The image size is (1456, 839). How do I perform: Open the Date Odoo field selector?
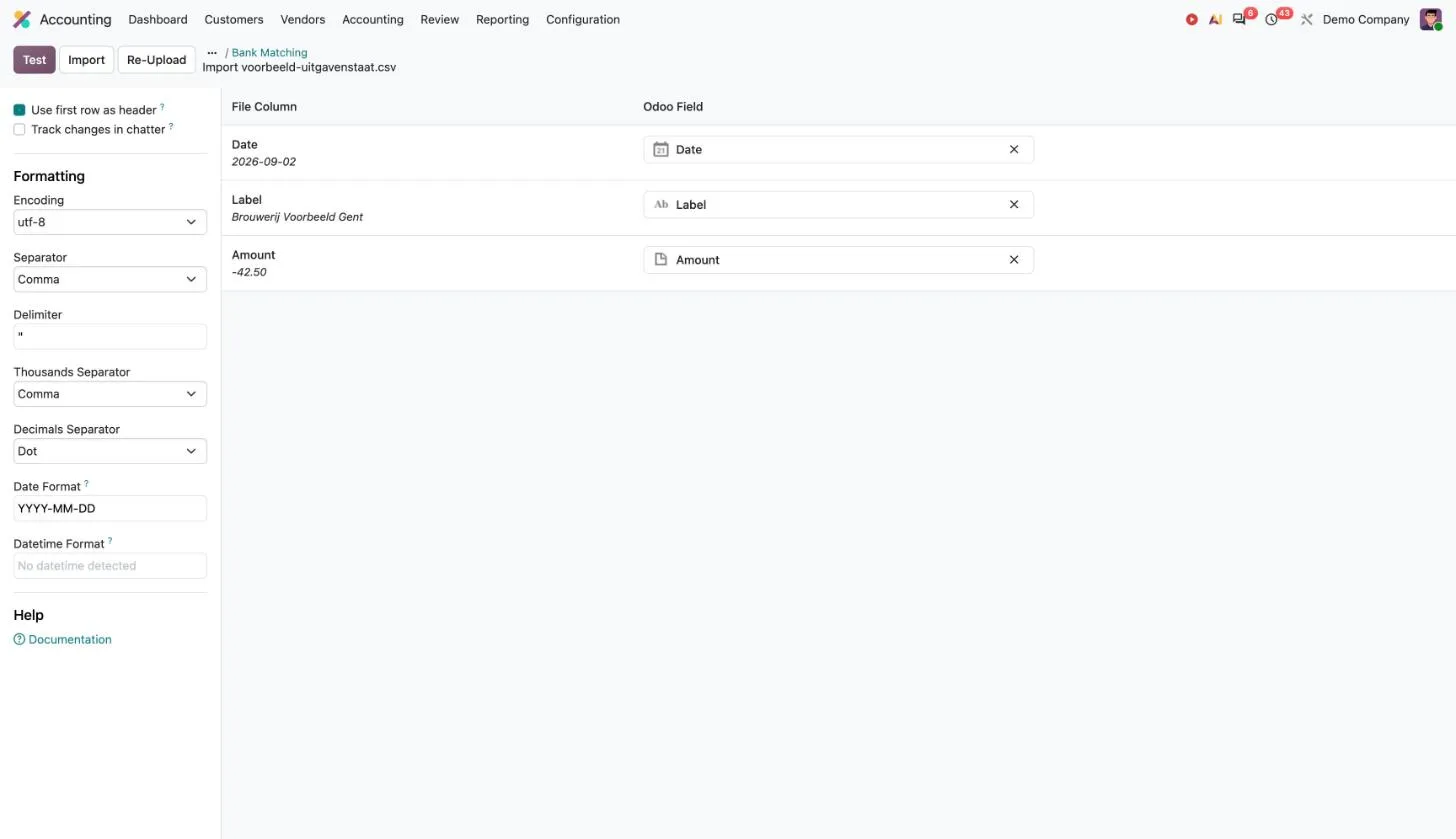tap(838, 149)
